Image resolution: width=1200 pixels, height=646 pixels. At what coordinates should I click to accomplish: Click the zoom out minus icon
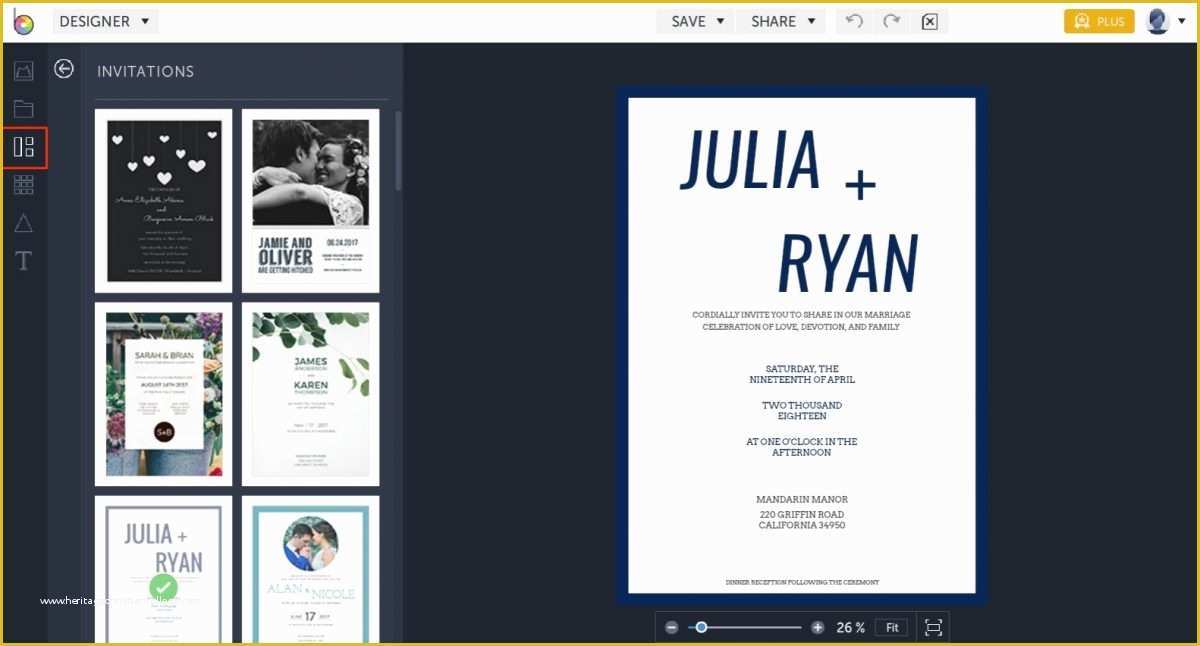(672, 628)
